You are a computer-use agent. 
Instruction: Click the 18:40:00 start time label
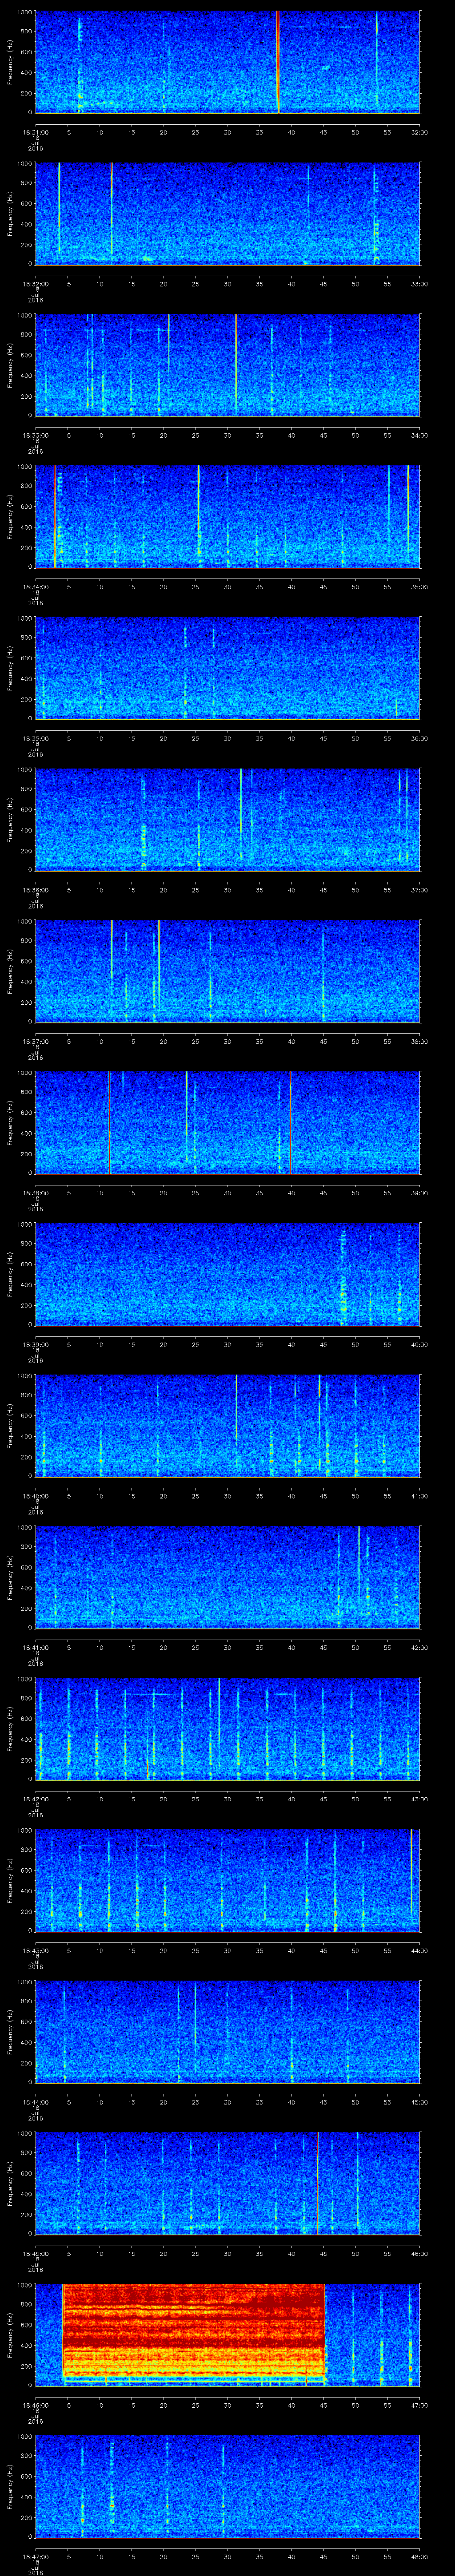(35, 1496)
